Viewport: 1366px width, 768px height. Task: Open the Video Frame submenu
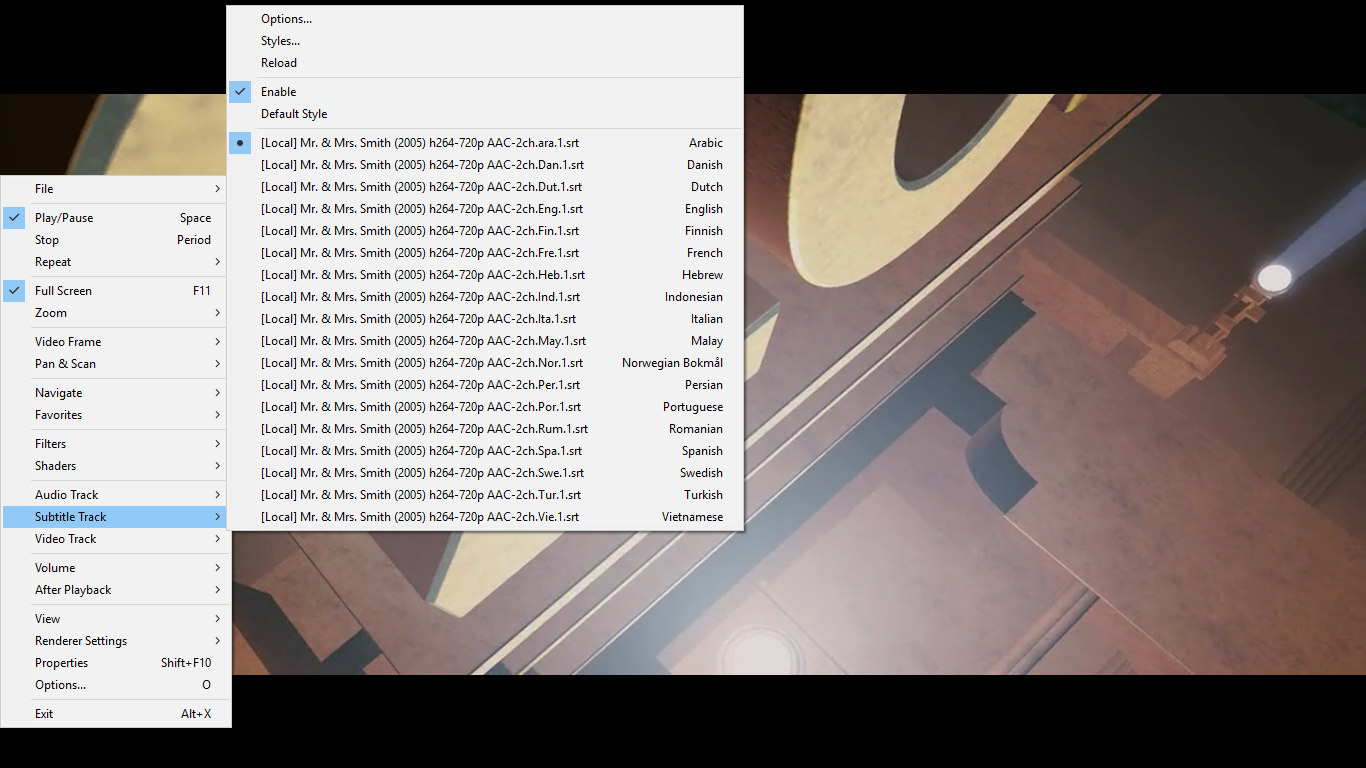115,342
